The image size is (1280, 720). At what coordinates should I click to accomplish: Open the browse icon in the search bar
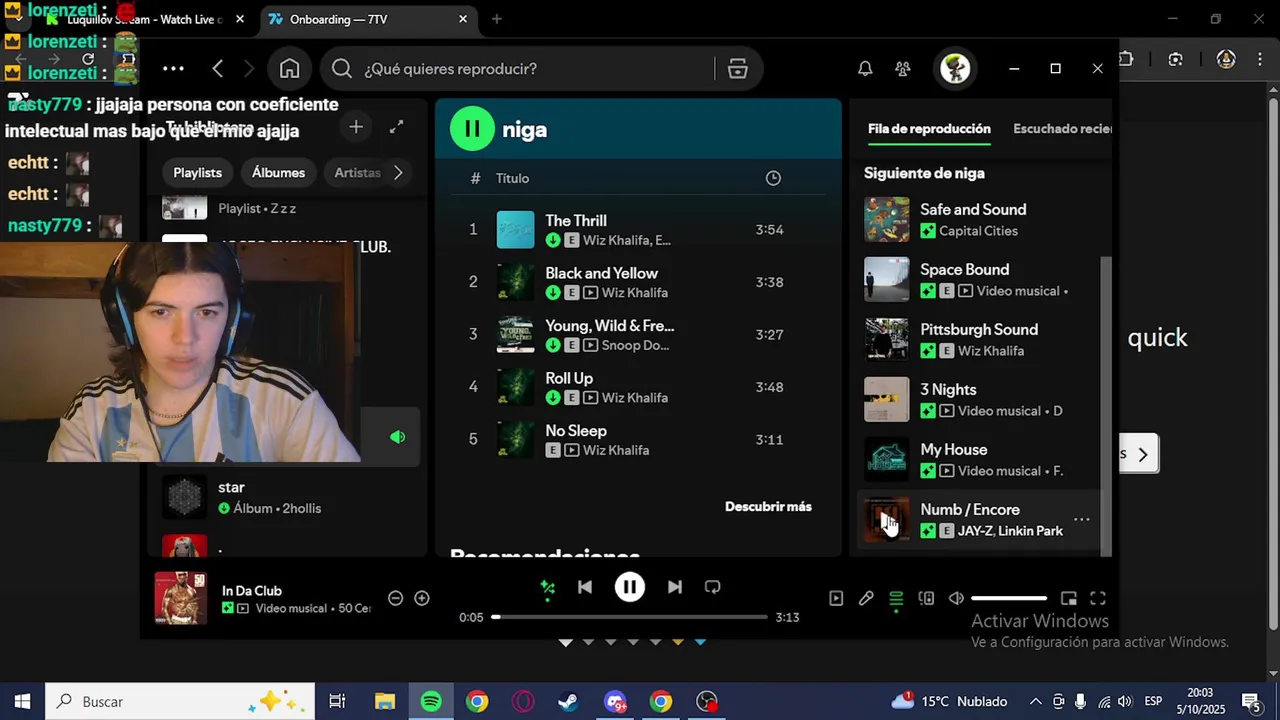pos(738,69)
